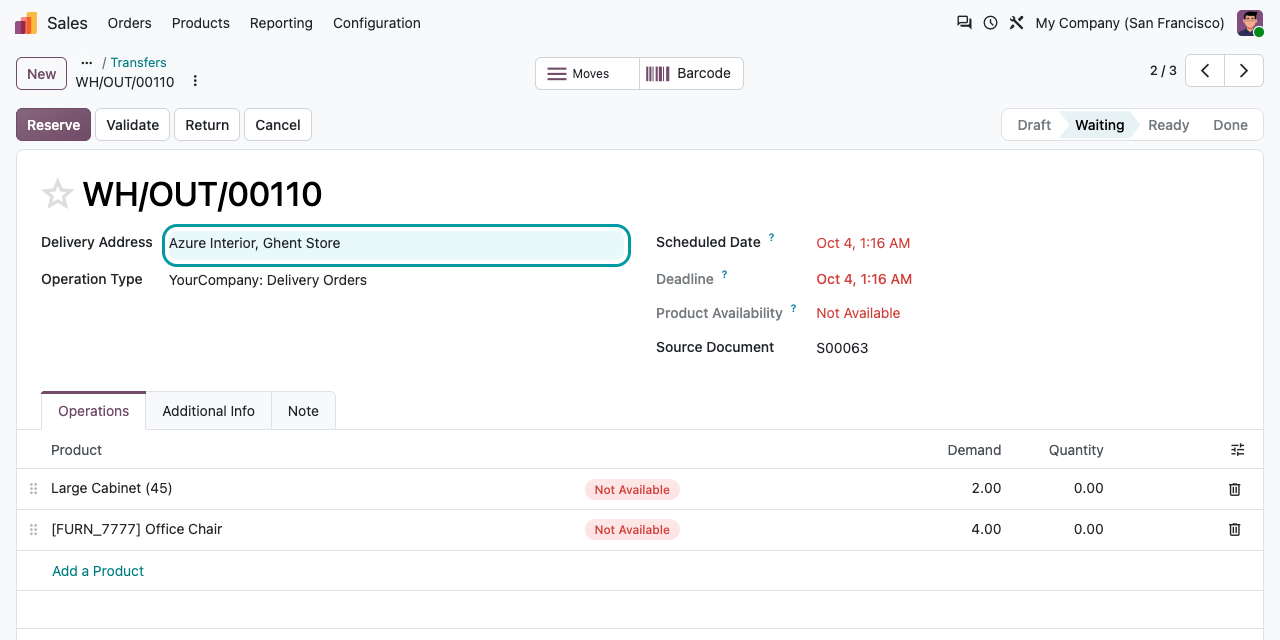Open the activities clock icon
1280x640 pixels.
coord(990,22)
